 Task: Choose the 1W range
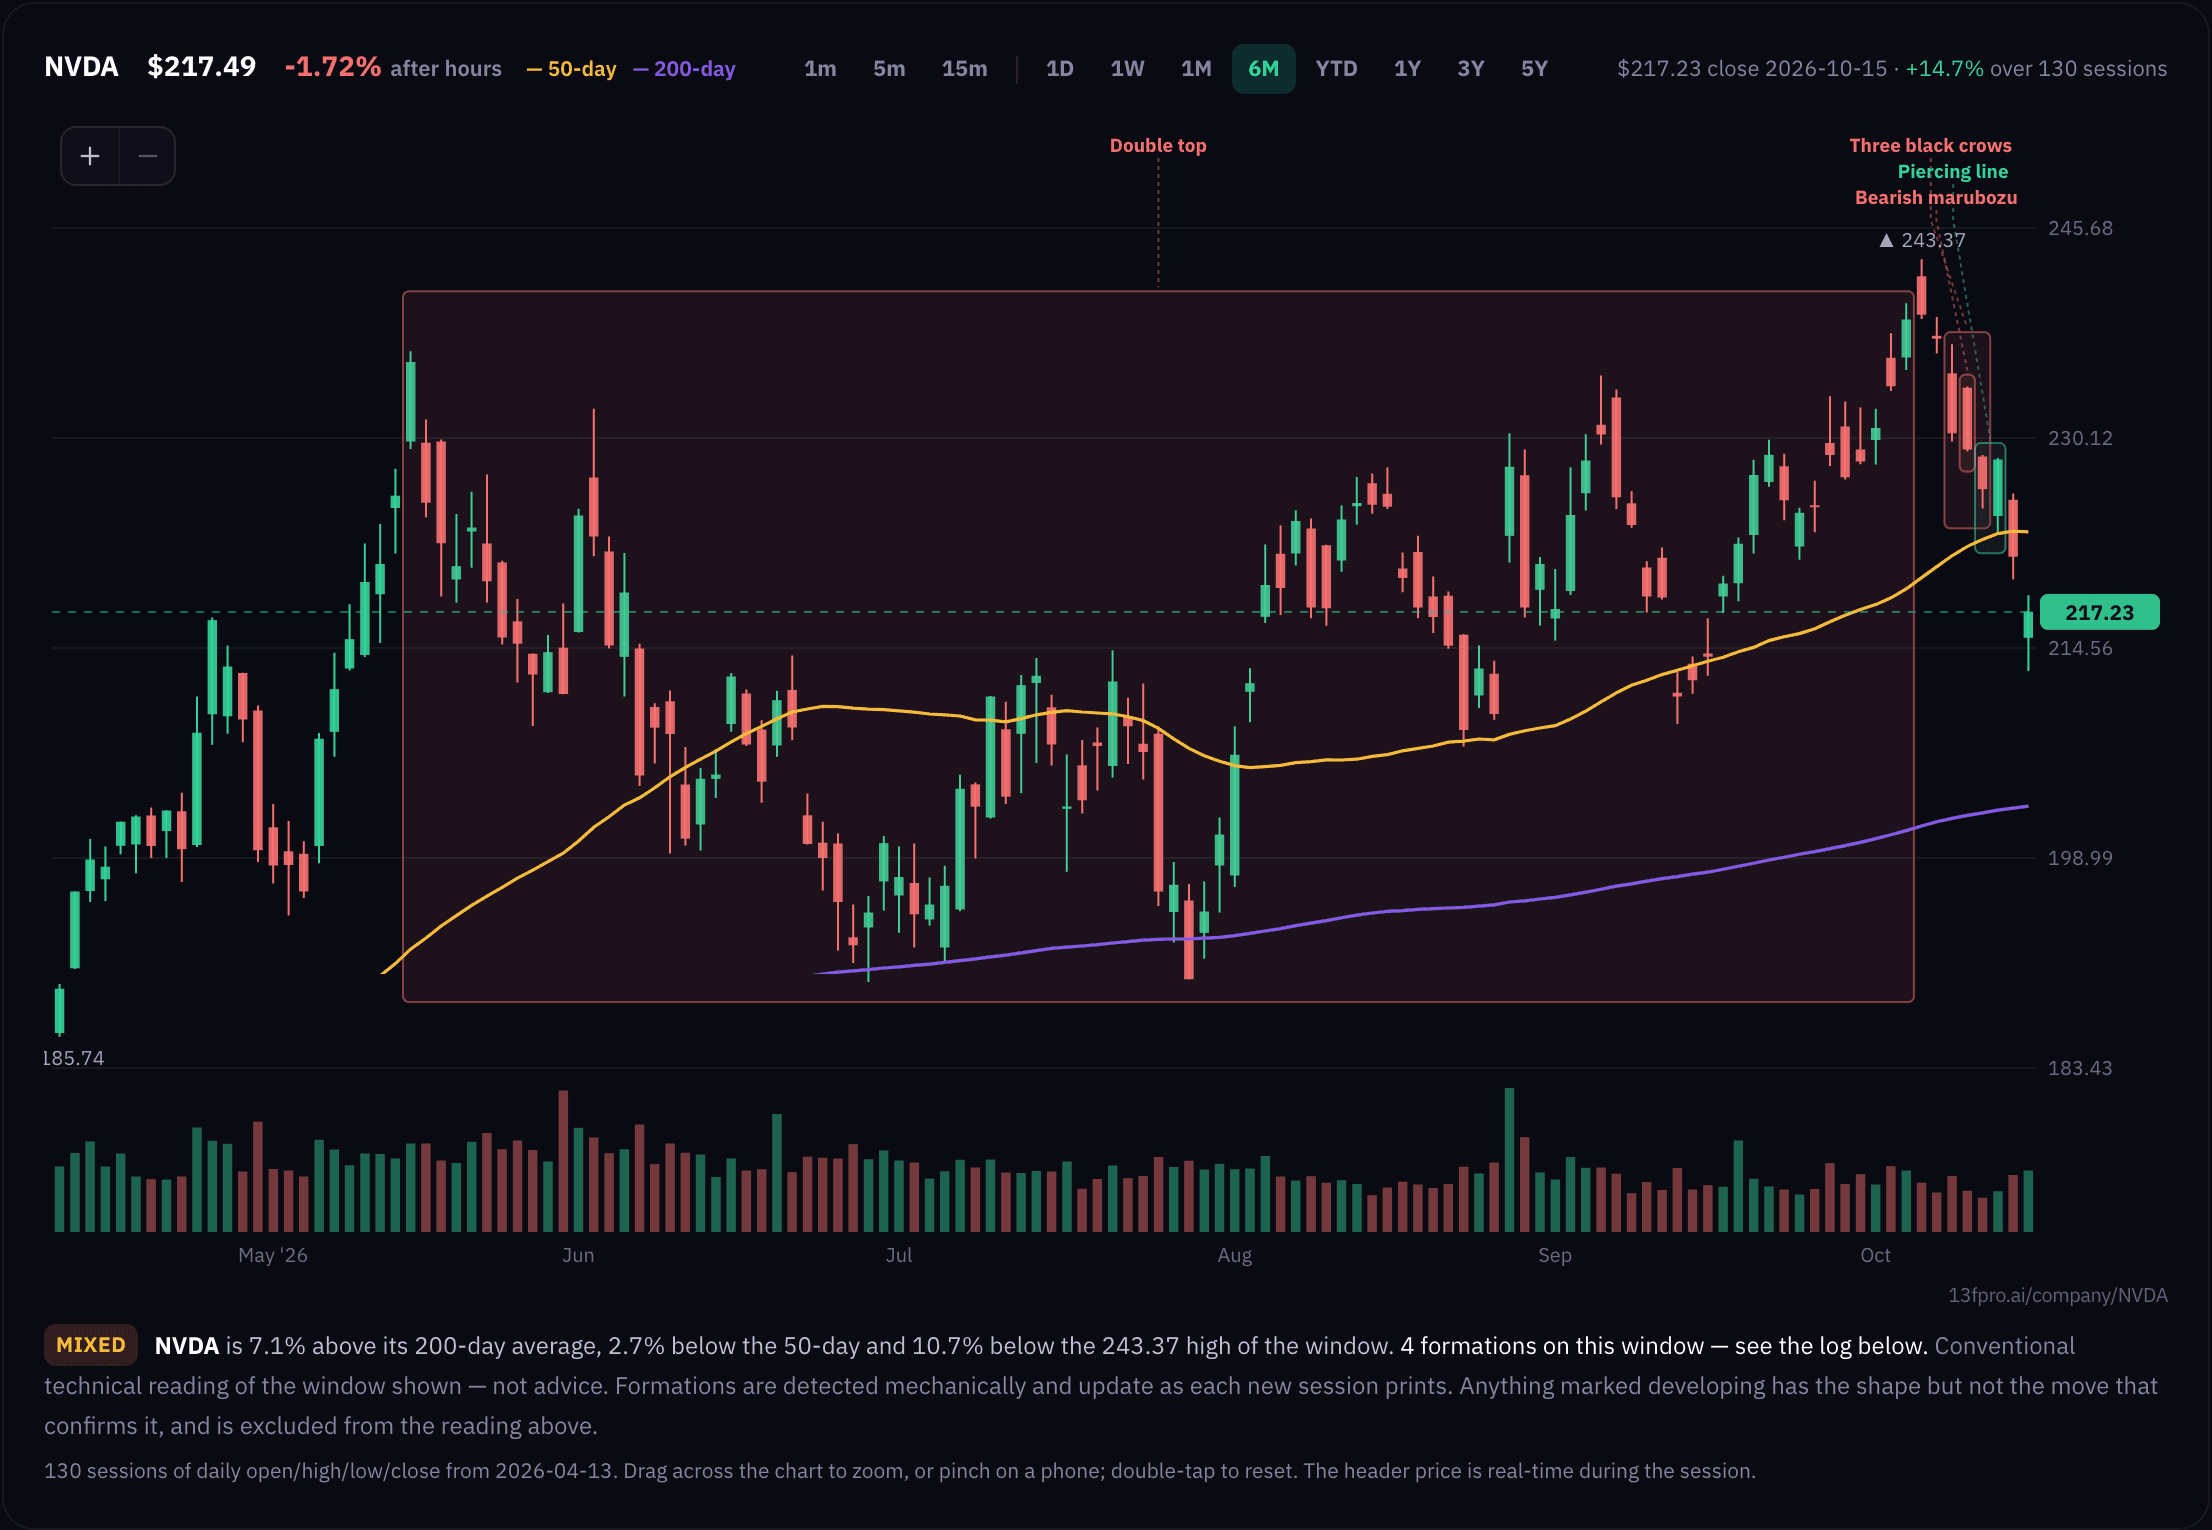point(1127,69)
